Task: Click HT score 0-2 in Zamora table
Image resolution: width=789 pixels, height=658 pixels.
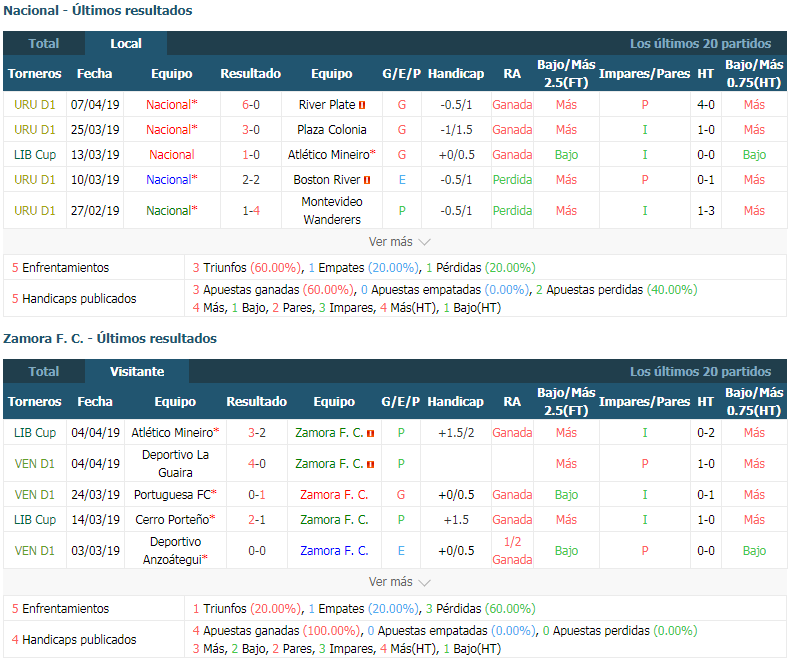Action: coord(706,433)
